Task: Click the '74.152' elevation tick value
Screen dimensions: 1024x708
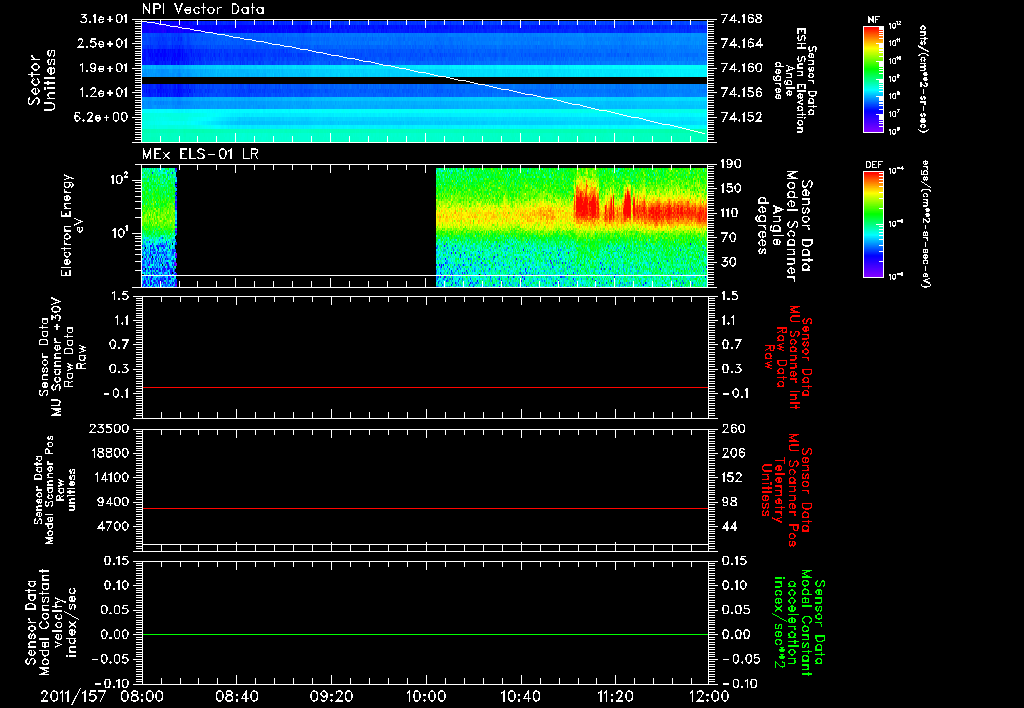Action: click(x=741, y=118)
